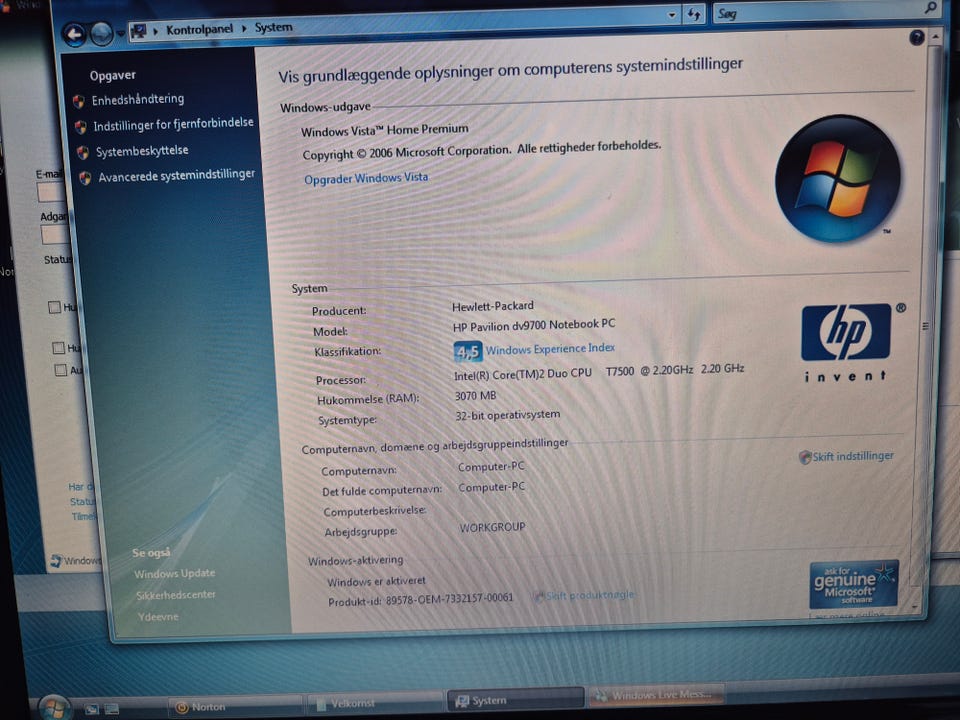Open recent pages dropdown beside navigation arrows

[120, 33]
